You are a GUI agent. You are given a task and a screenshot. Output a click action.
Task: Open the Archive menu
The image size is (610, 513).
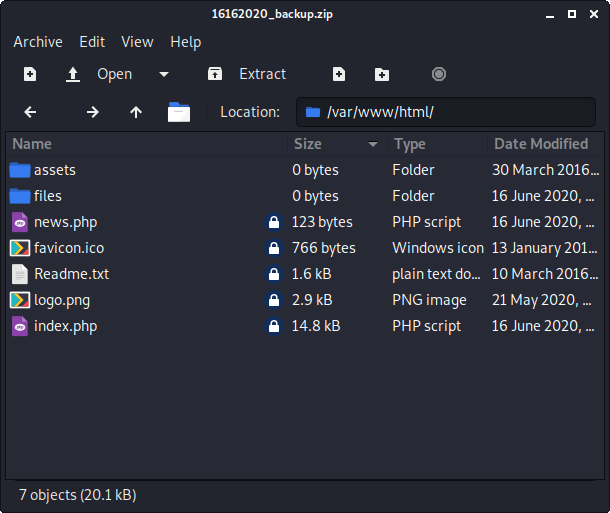click(37, 42)
